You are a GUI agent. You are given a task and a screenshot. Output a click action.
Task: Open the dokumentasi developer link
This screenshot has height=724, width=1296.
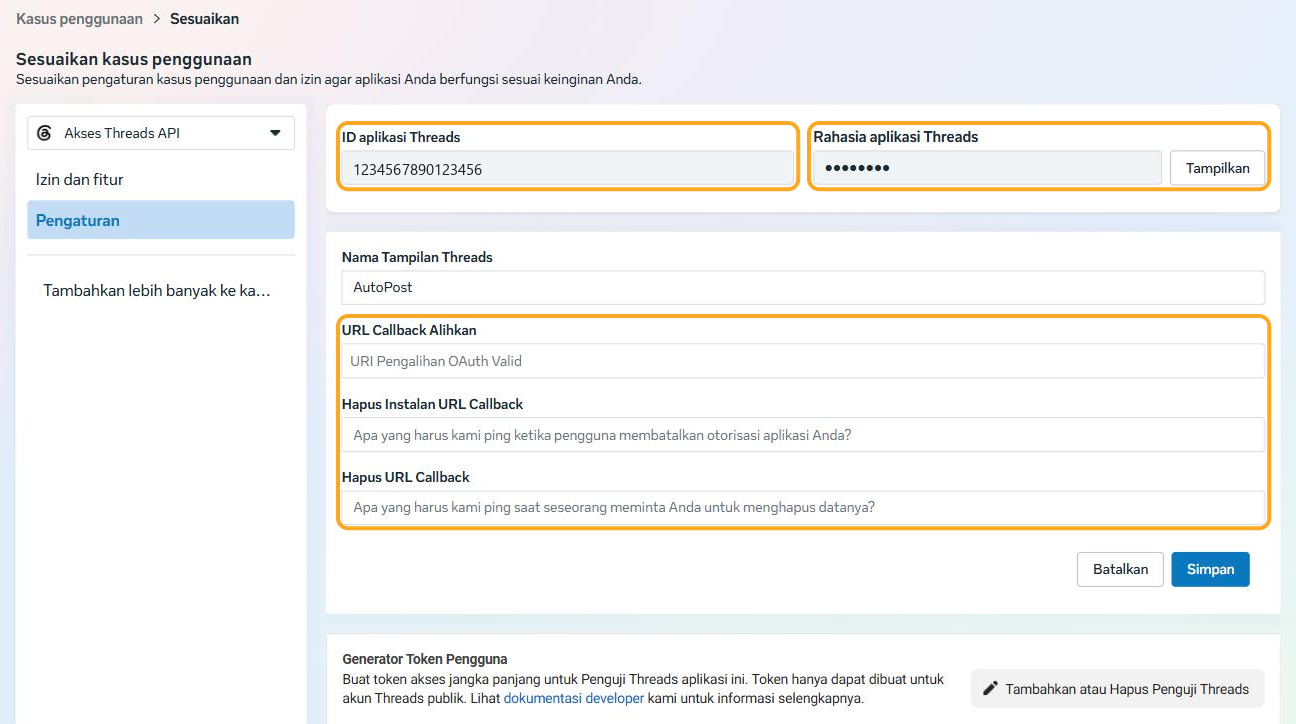[574, 698]
